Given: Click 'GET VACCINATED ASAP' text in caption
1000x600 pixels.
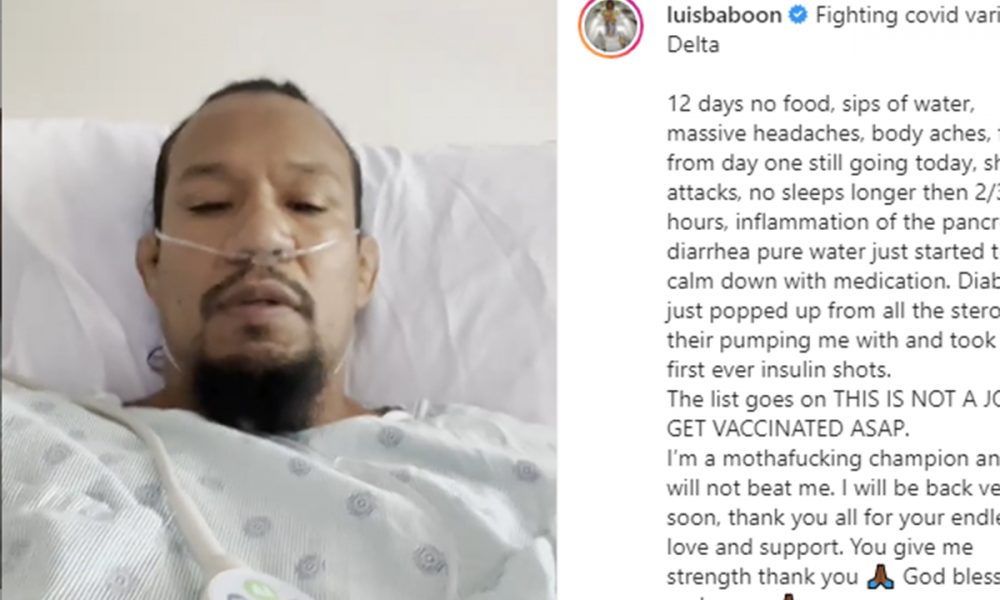Looking at the screenshot, I should point(788,428).
